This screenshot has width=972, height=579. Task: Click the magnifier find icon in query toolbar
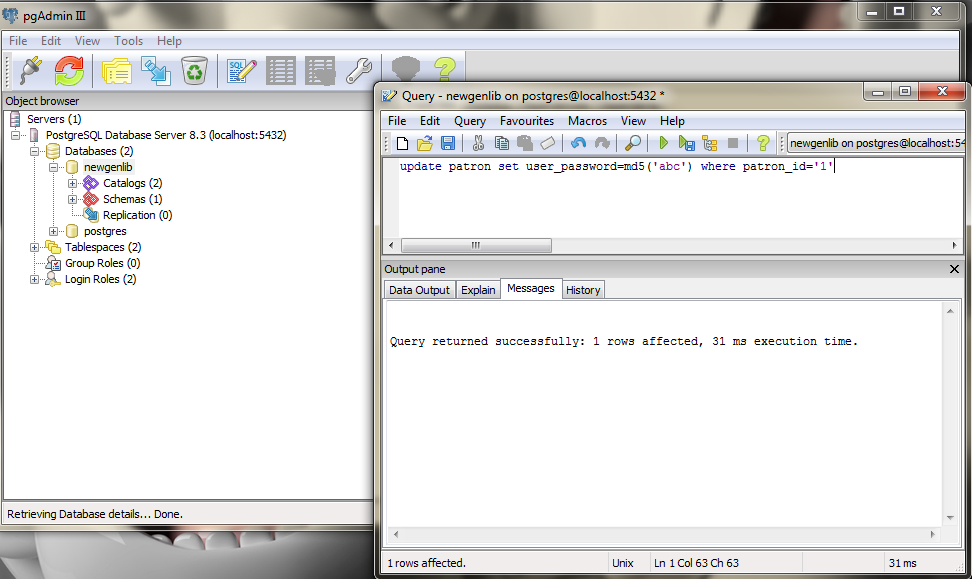(632, 144)
